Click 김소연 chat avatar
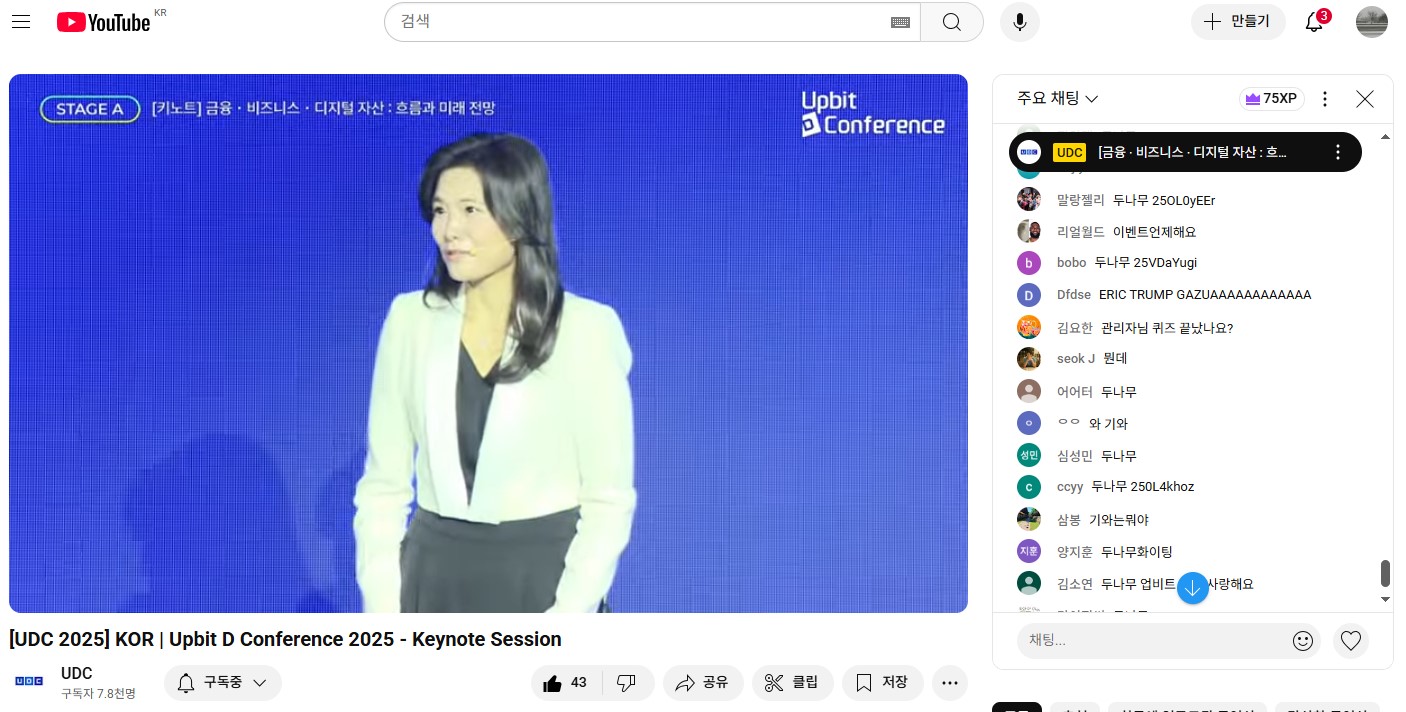 [1029, 583]
